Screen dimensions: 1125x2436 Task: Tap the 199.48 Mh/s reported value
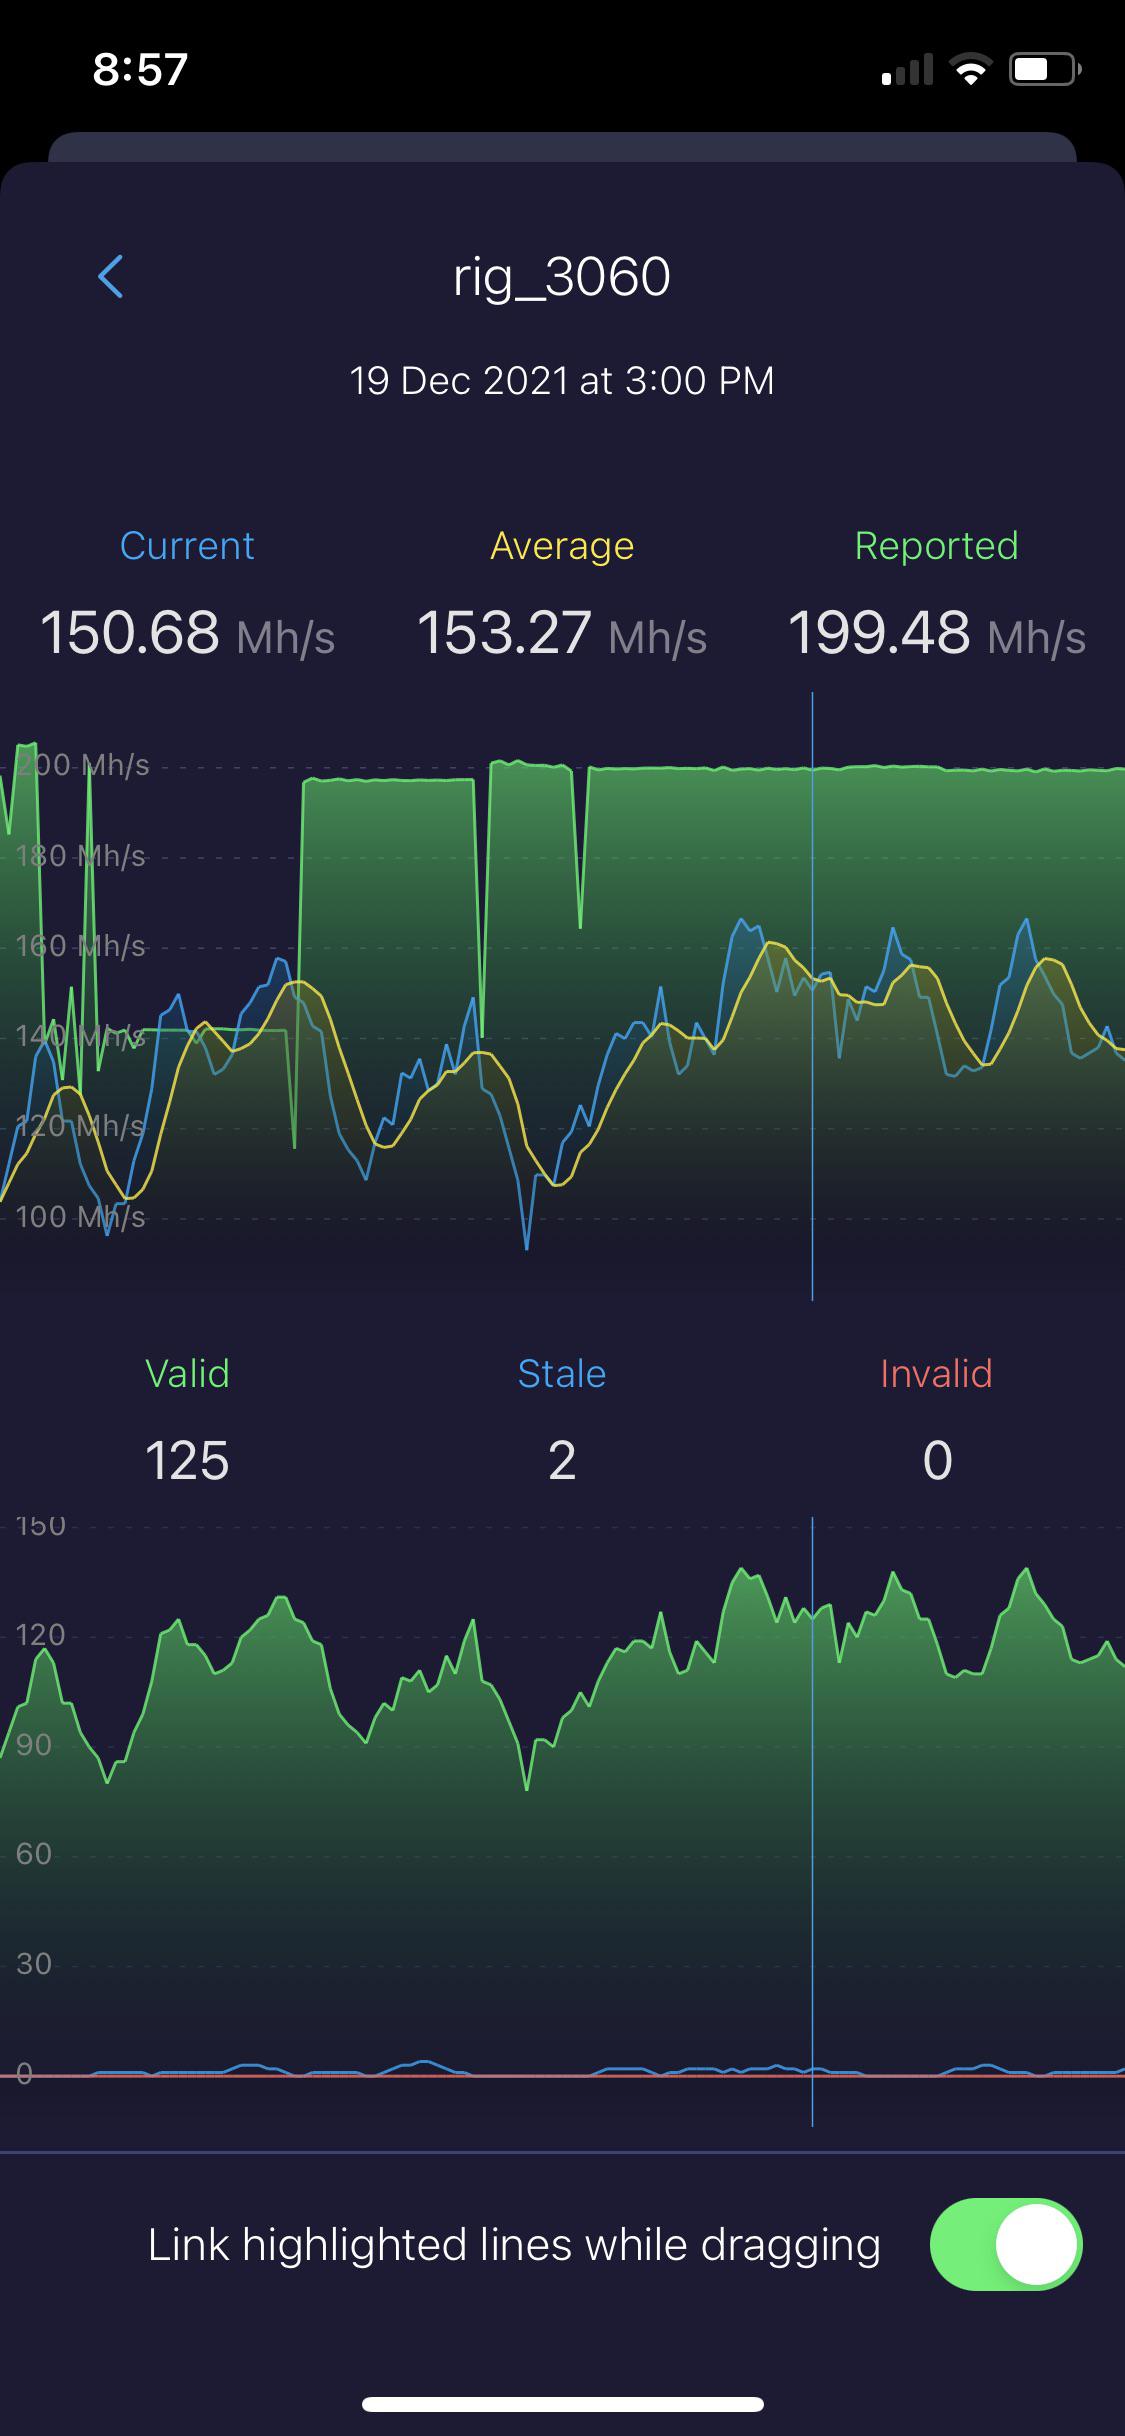point(937,633)
